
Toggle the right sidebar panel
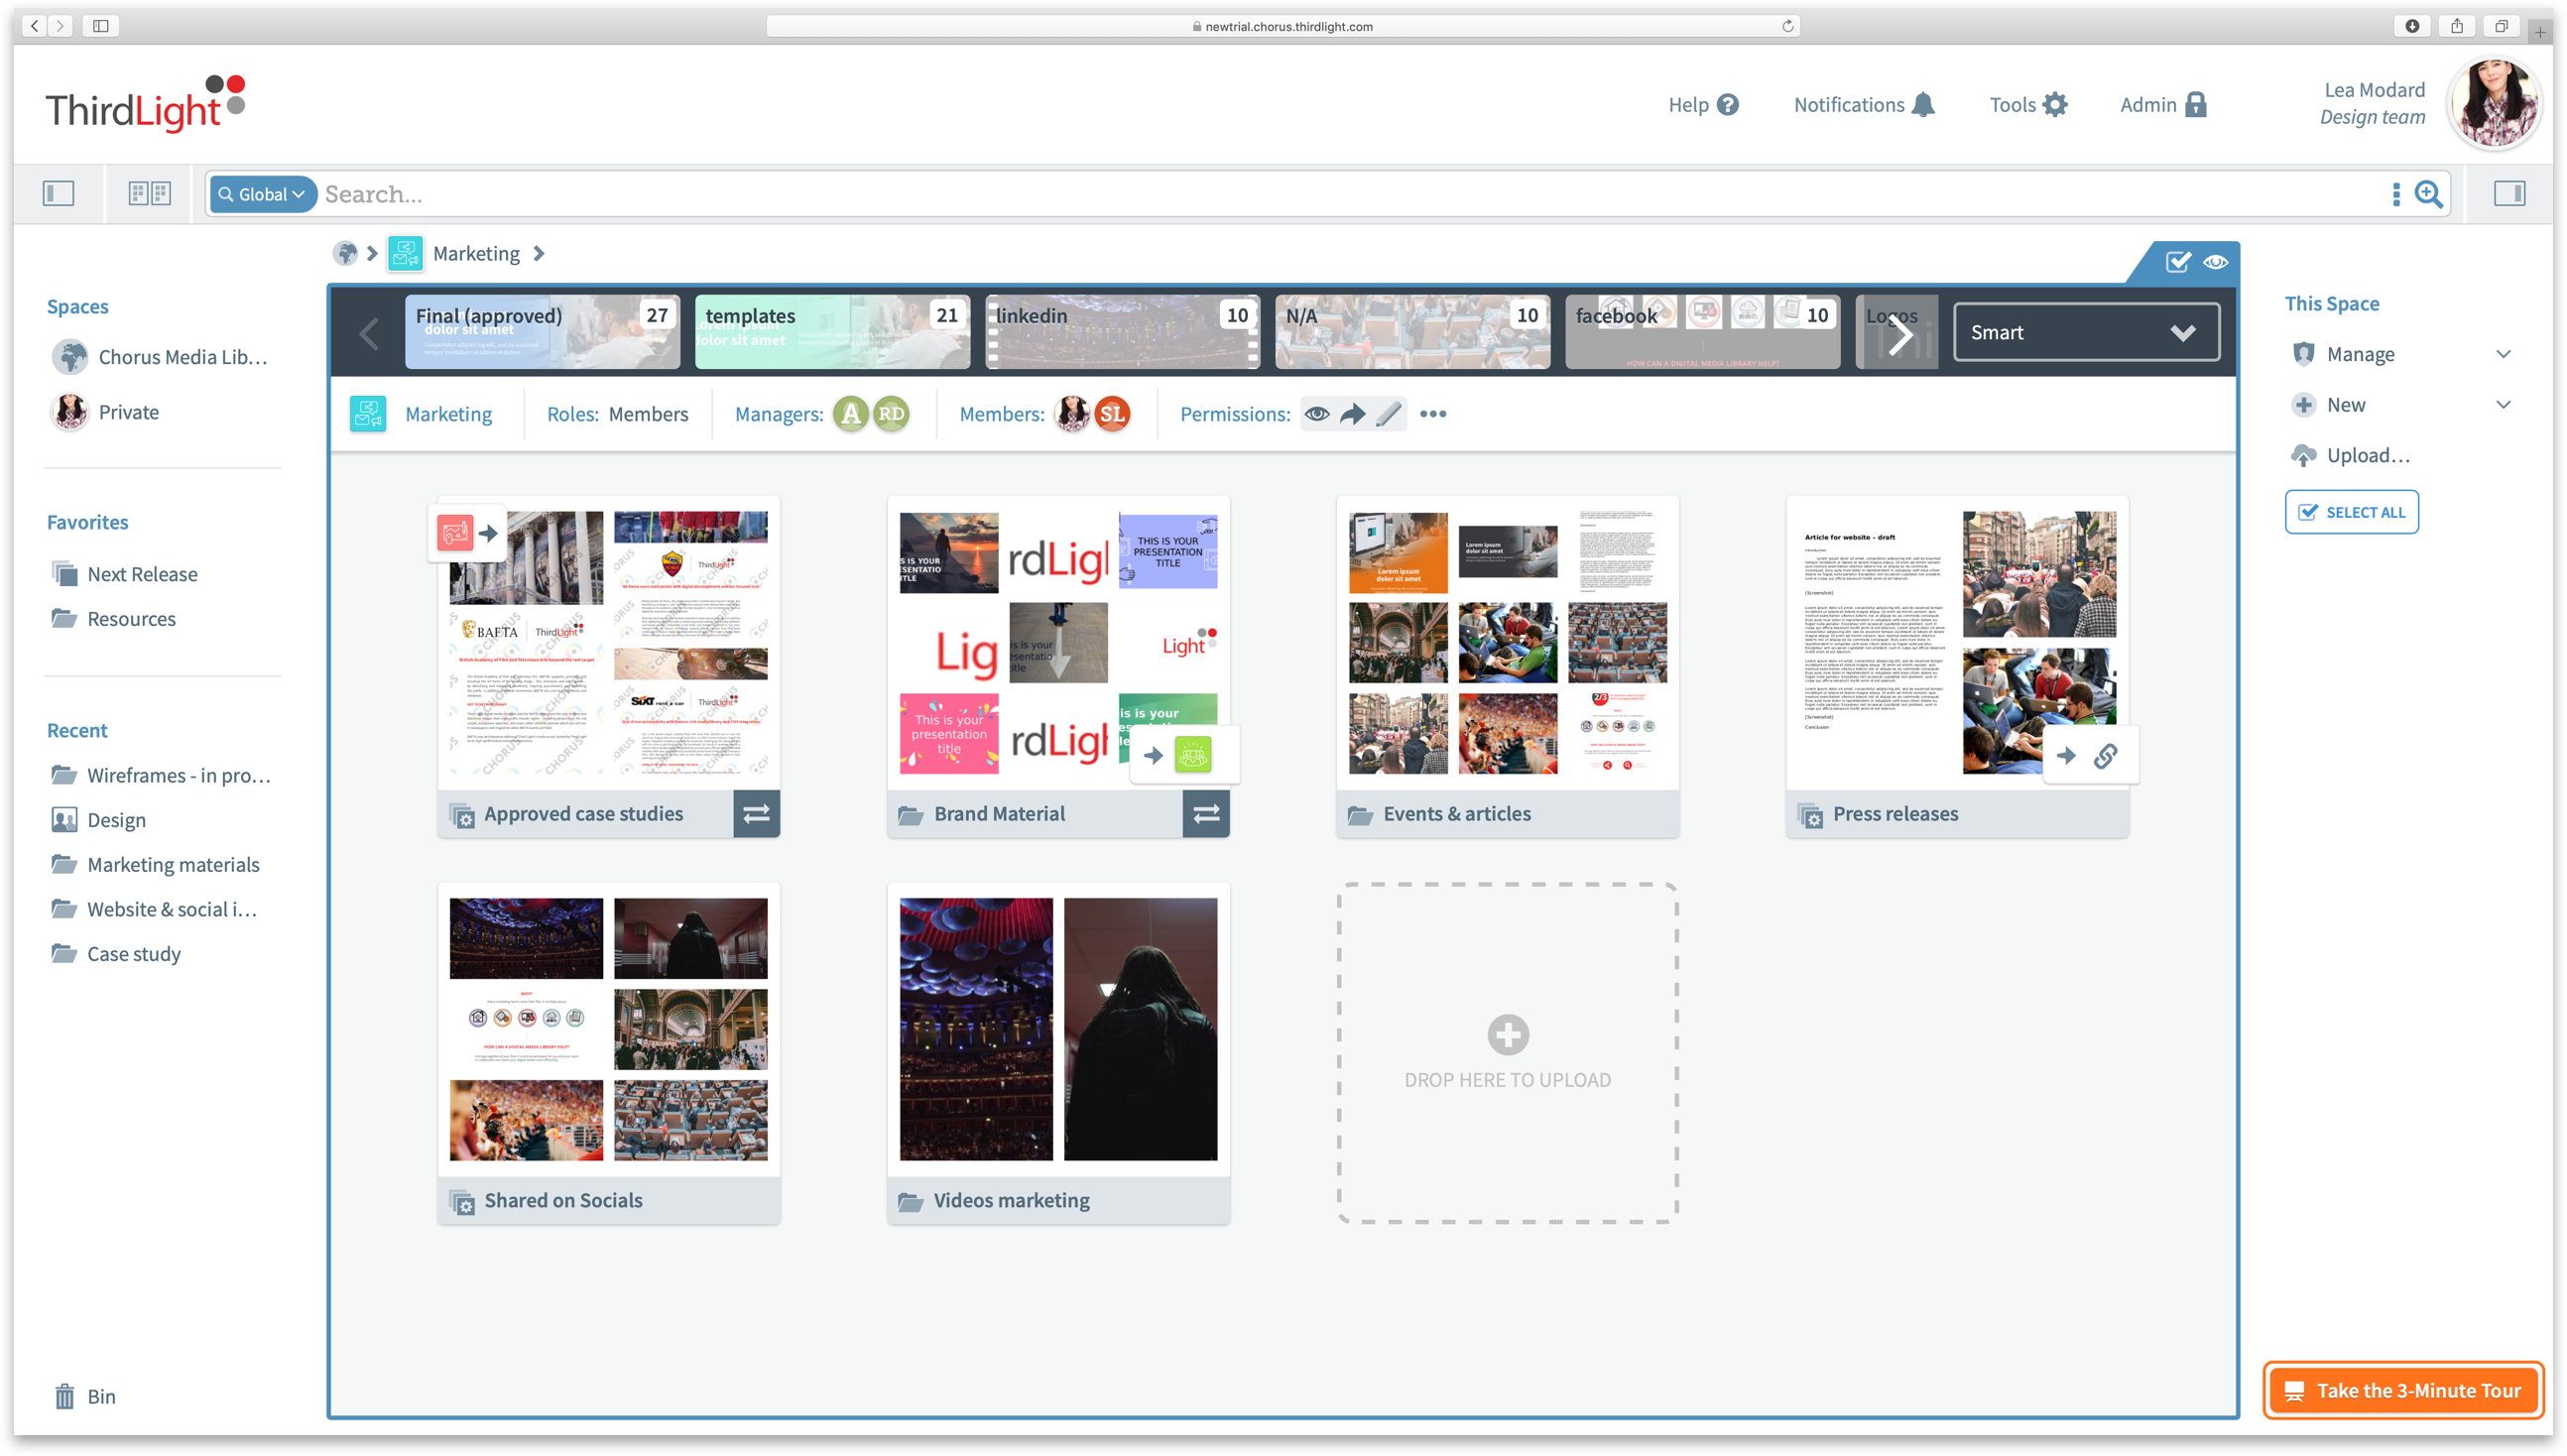pyautogui.click(x=2509, y=193)
